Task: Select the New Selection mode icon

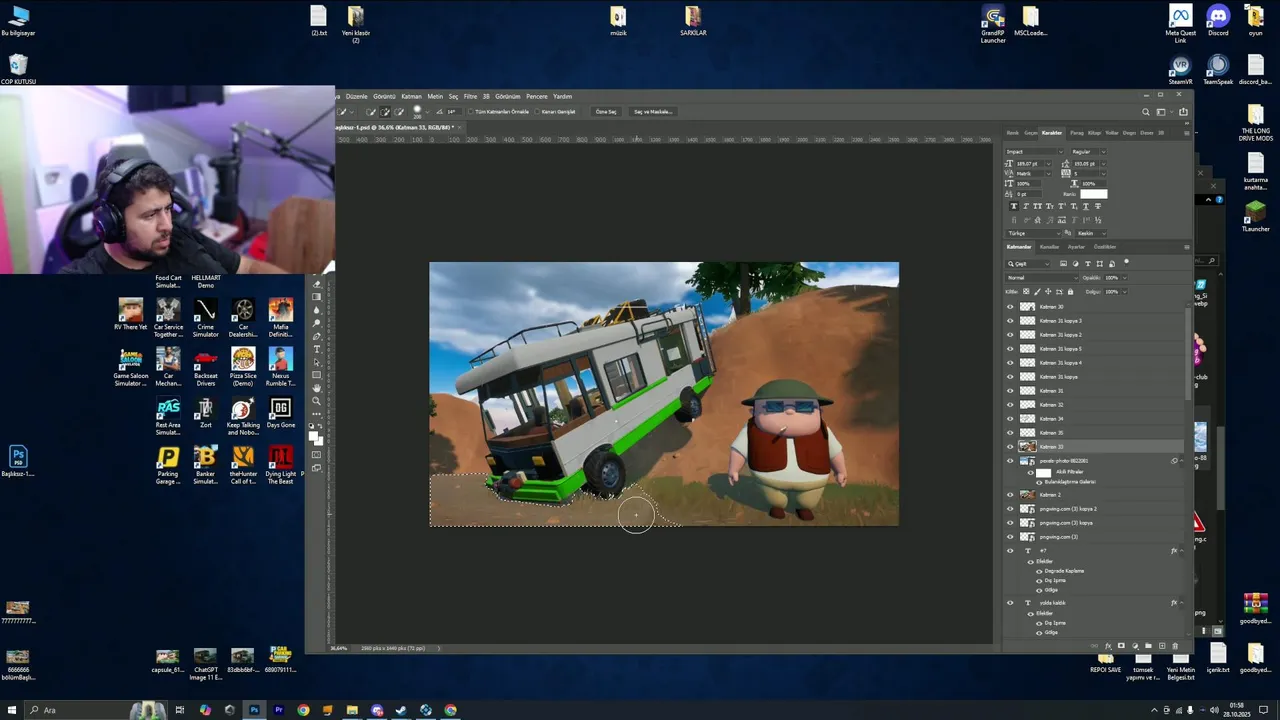Action: [370, 112]
